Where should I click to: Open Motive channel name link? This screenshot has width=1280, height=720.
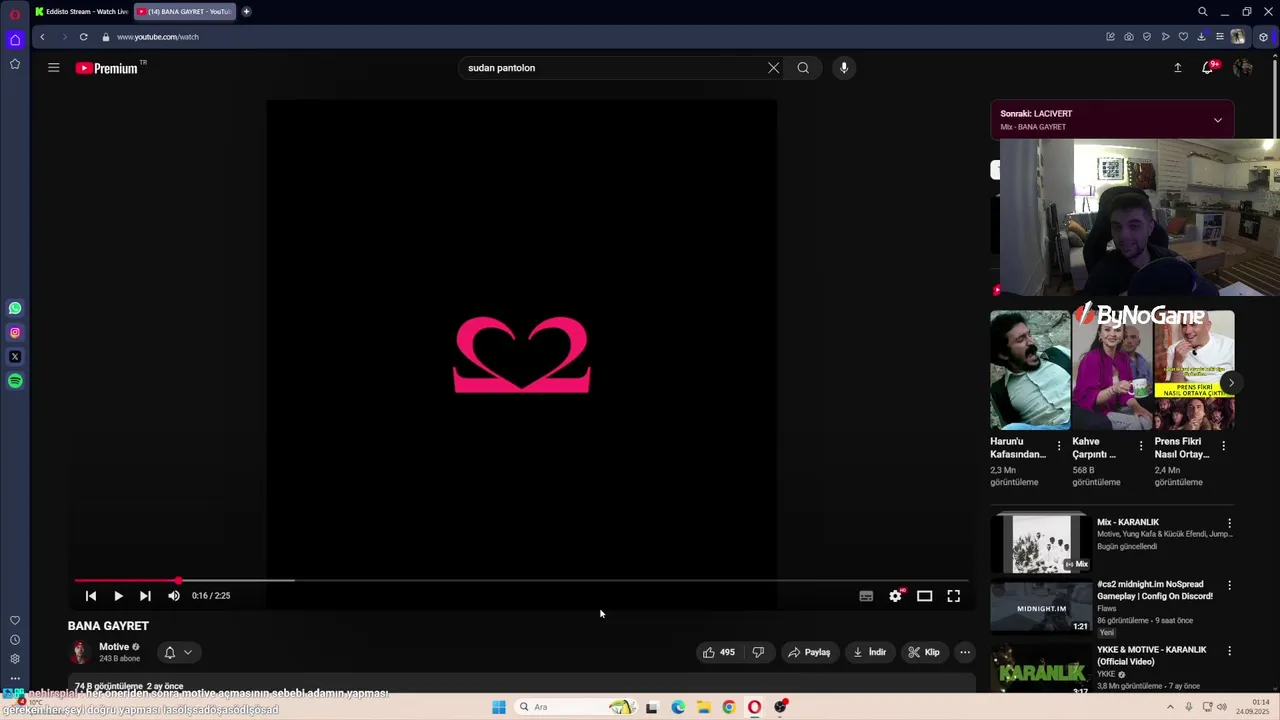114,647
